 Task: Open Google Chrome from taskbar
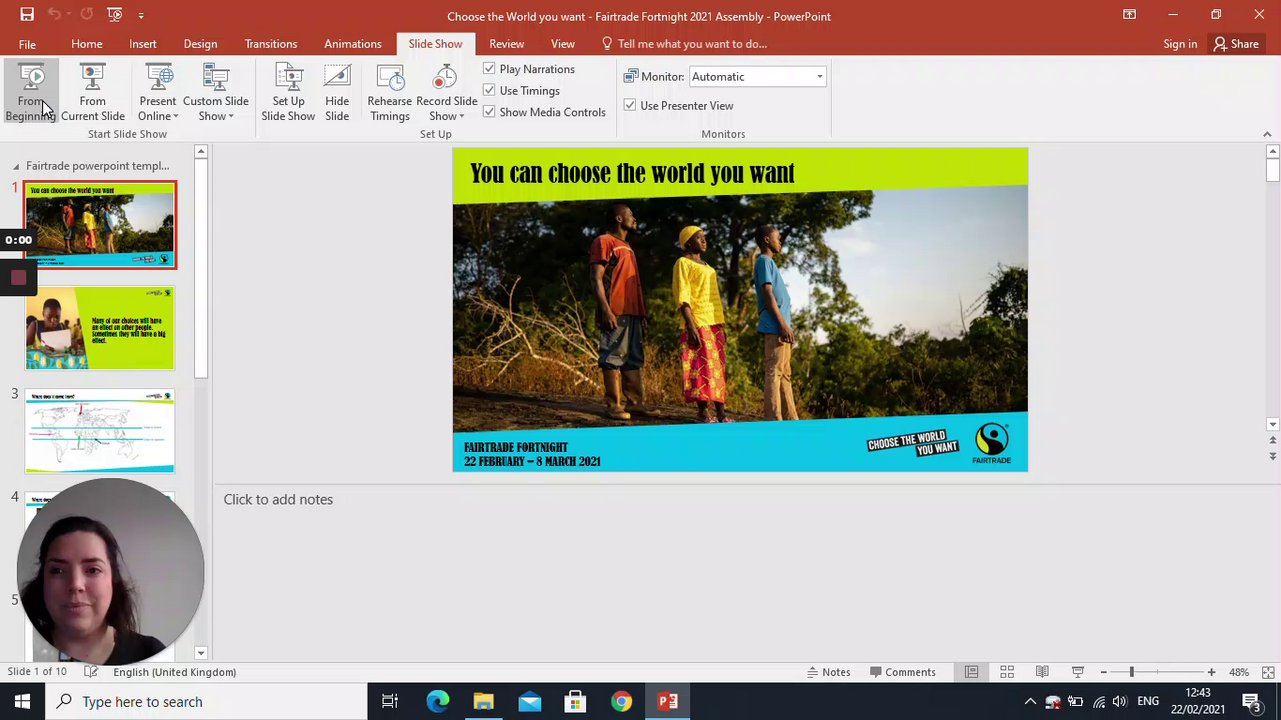click(x=621, y=702)
